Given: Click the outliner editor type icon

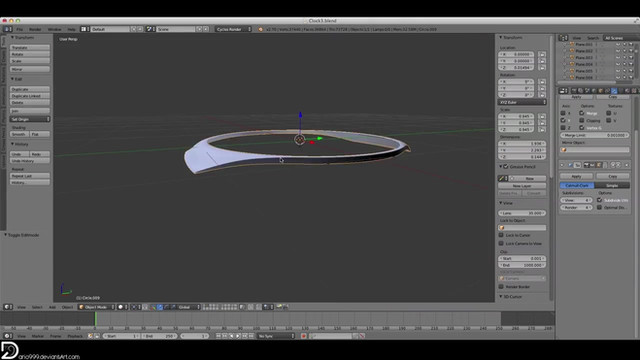Looking at the screenshot, I should pos(564,38).
